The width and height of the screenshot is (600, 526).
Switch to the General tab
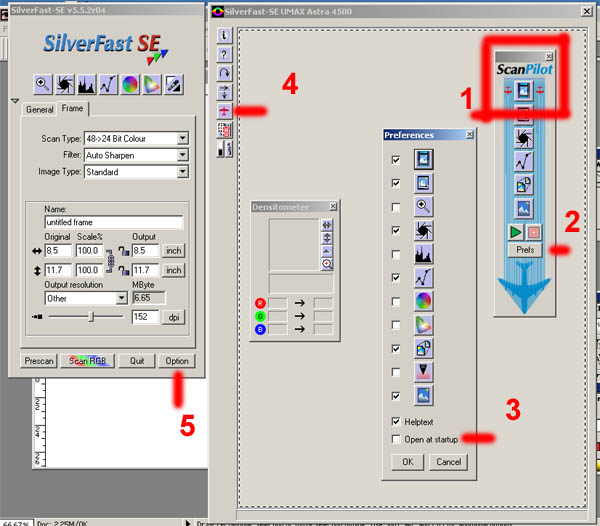coord(39,109)
